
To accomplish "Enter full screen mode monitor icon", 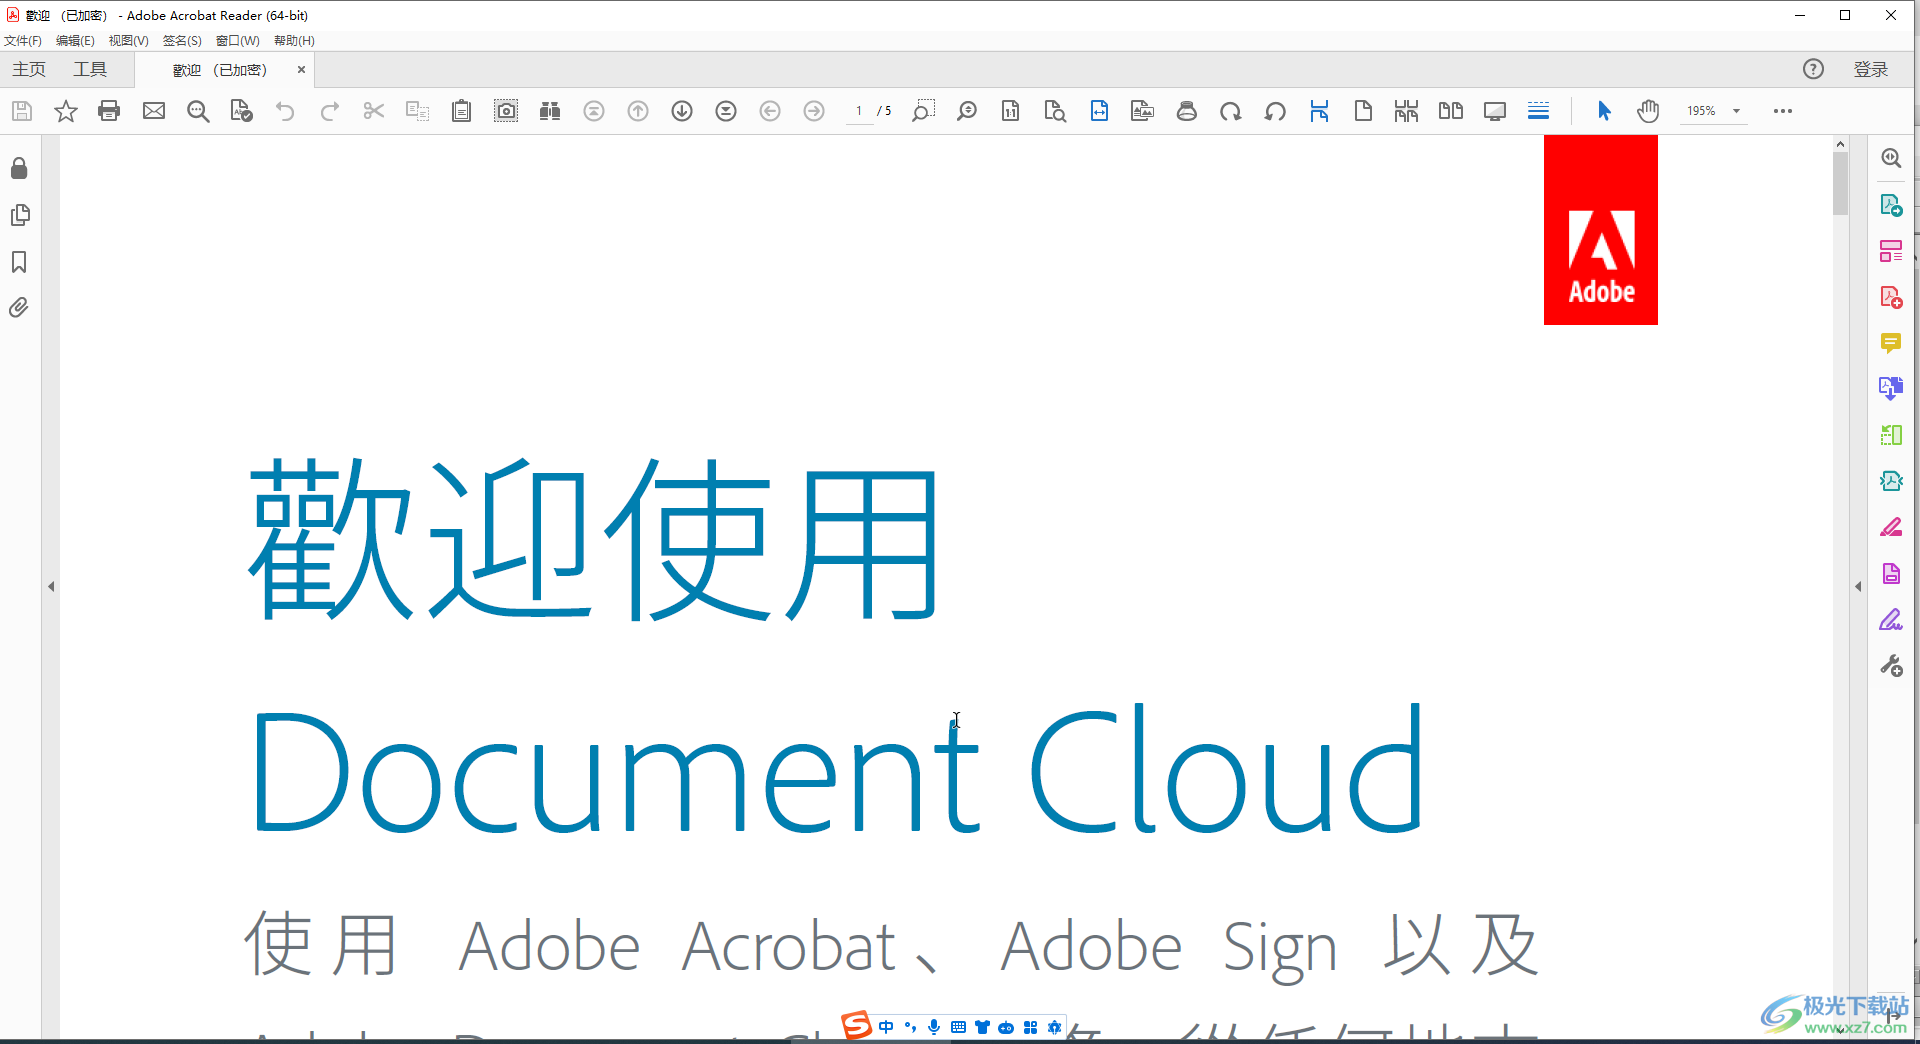I will click(1495, 111).
